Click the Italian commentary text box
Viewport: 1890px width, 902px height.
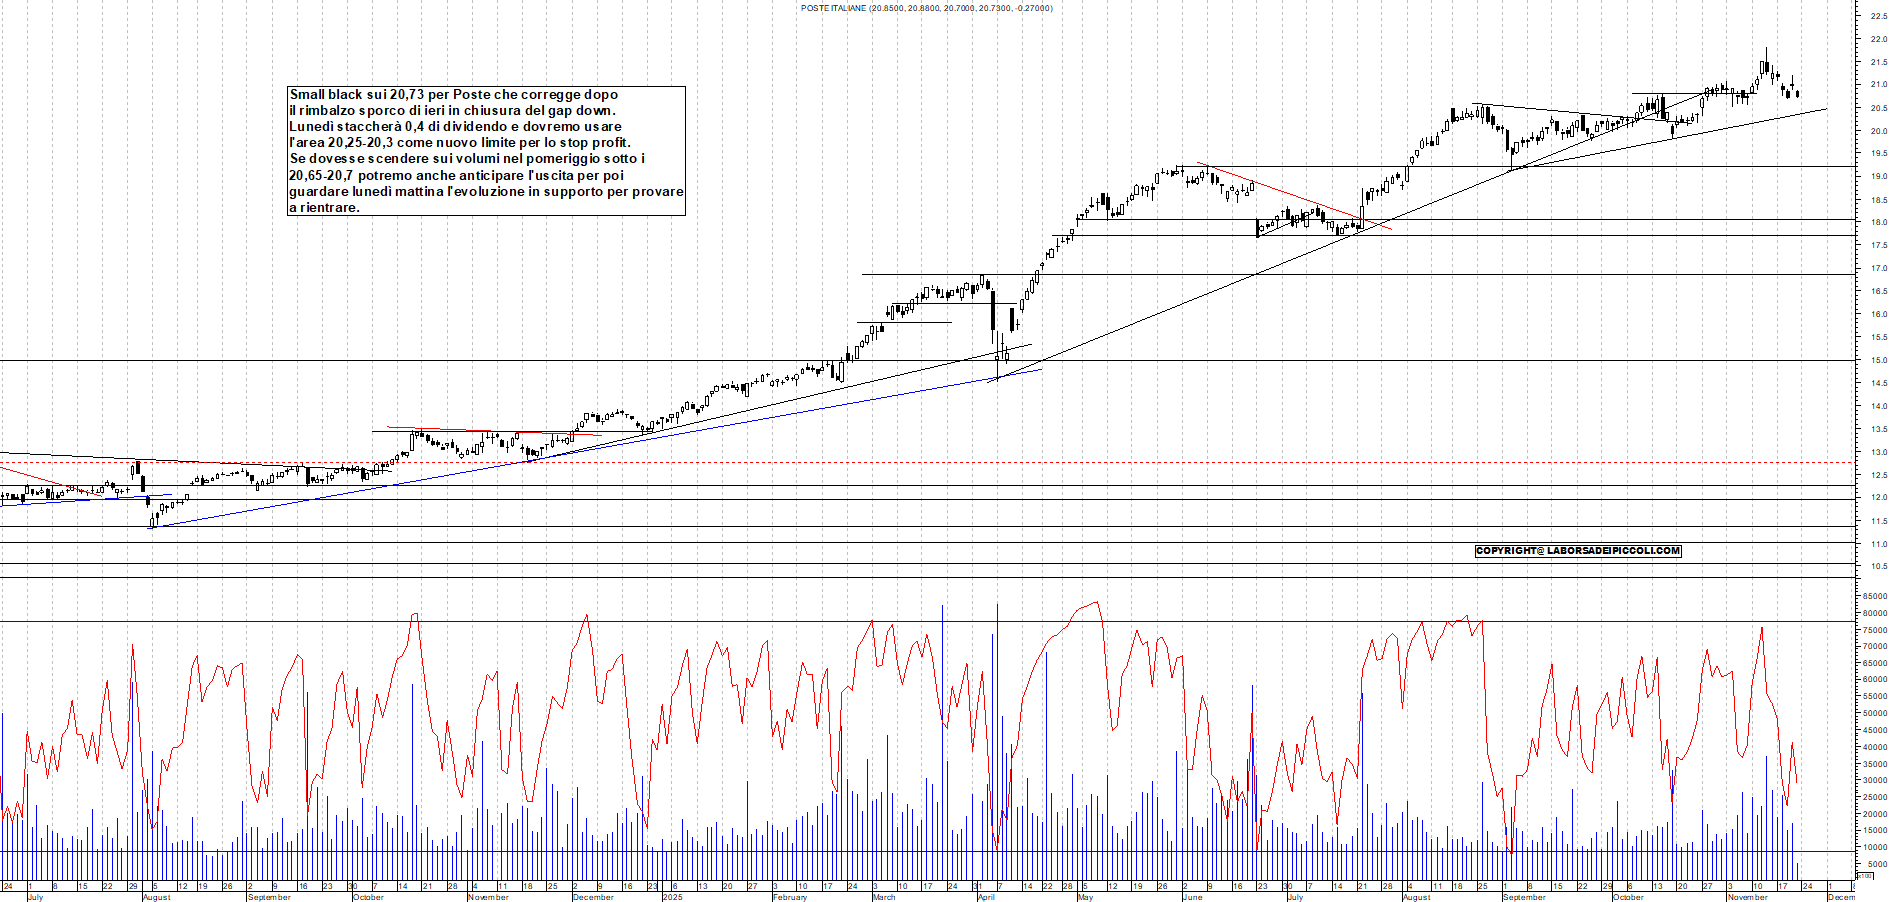486,151
